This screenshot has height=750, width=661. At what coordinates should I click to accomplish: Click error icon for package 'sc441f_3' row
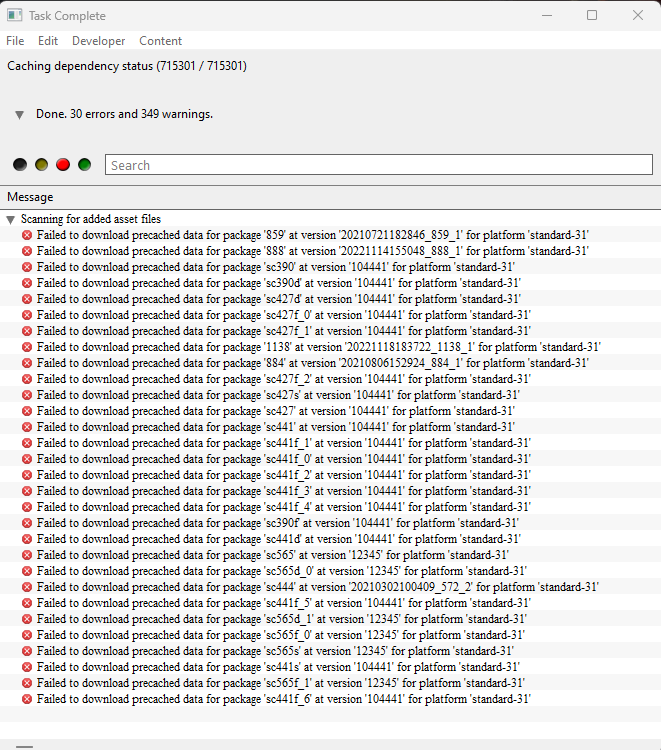click(27, 491)
